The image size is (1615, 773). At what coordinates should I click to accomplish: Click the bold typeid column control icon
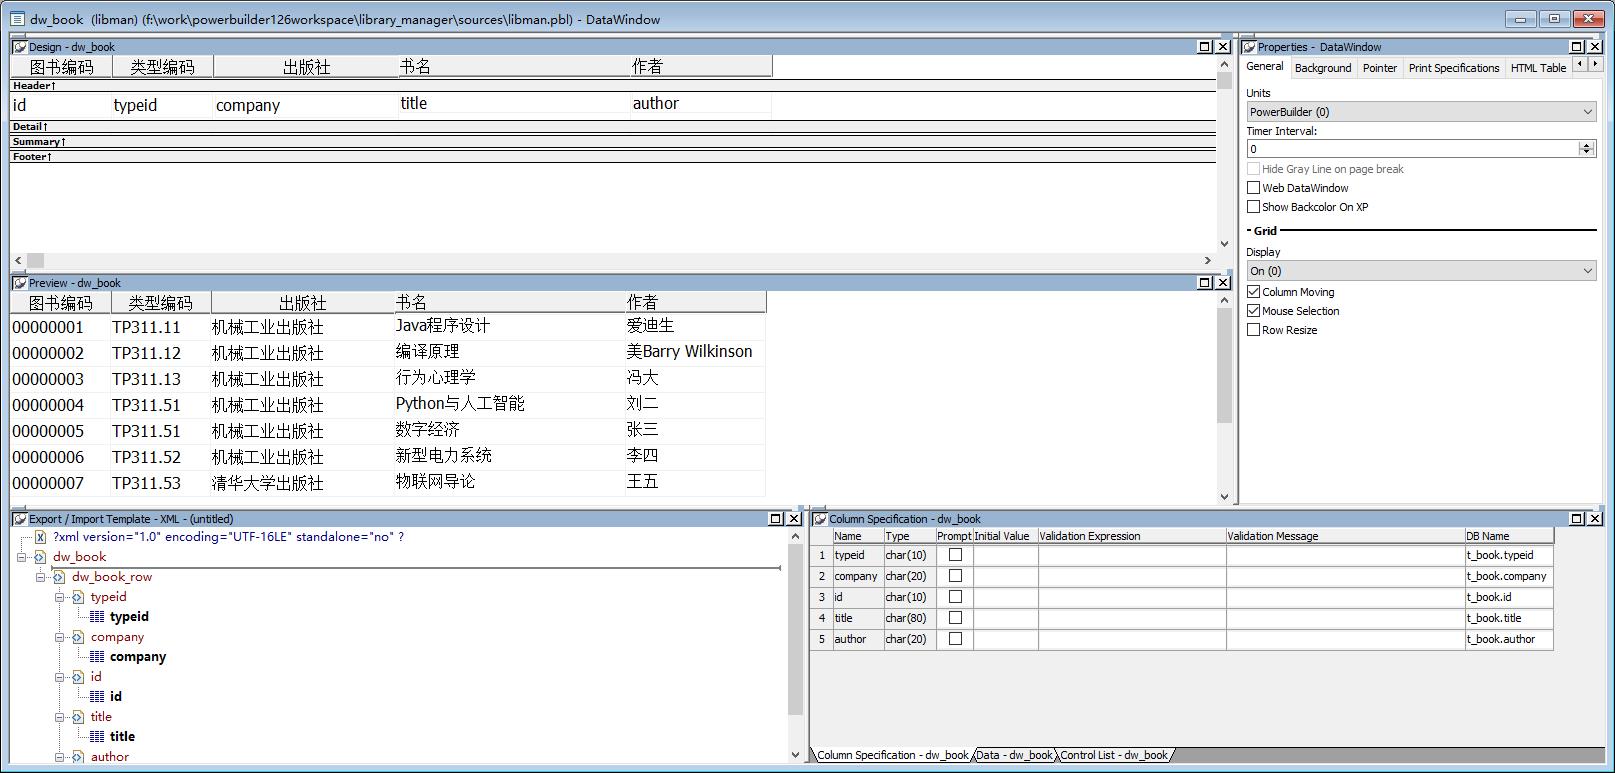[97, 617]
